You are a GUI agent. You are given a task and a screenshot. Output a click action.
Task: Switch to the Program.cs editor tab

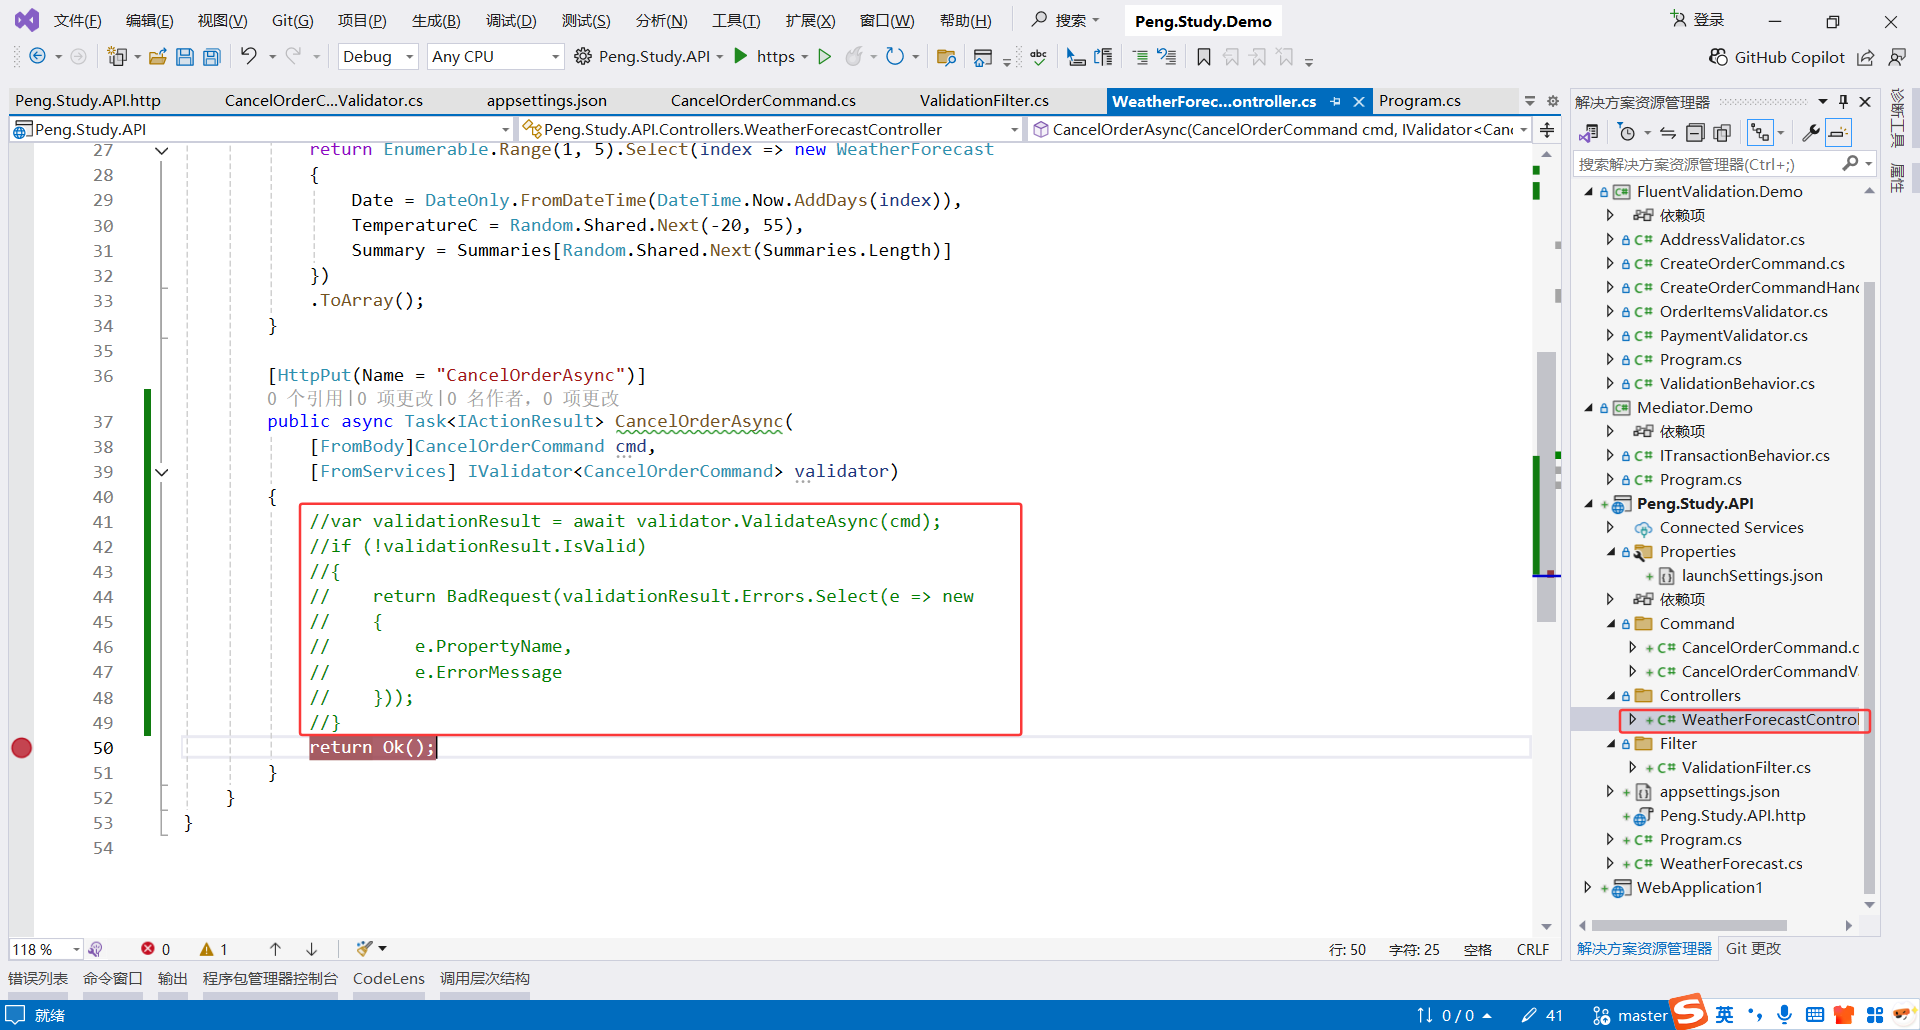pyautogui.click(x=1419, y=101)
